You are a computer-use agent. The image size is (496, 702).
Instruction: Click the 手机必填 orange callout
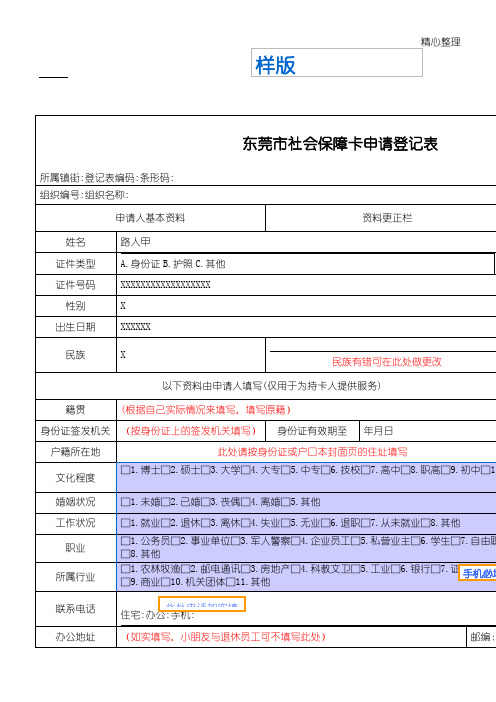(x=477, y=574)
